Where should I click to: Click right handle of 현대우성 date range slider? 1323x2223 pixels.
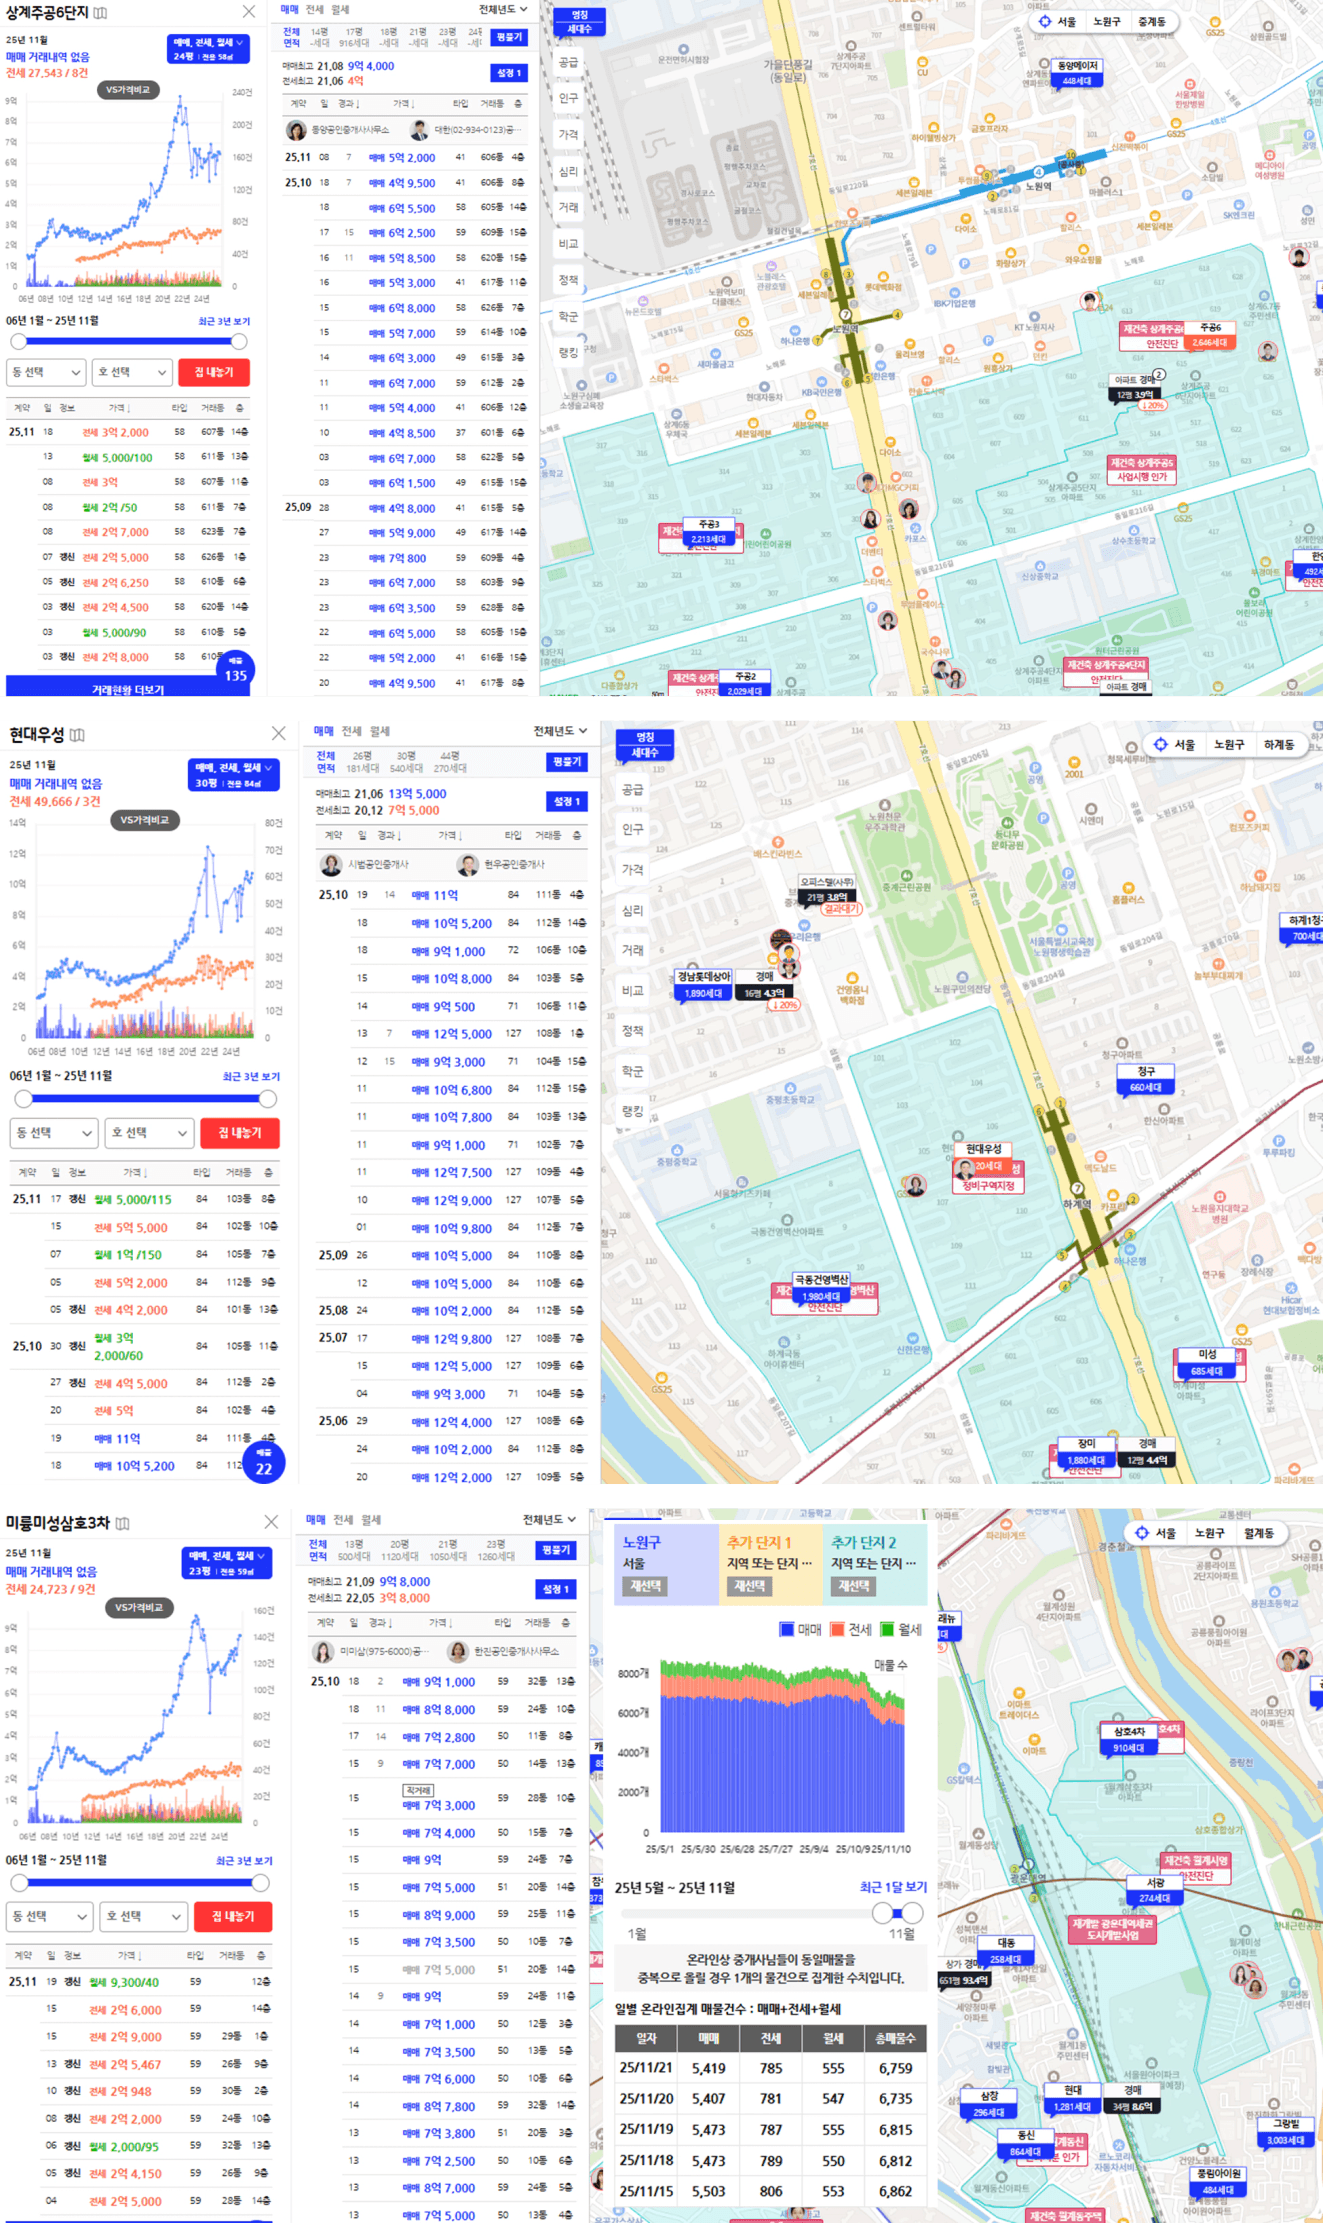[x=268, y=1099]
